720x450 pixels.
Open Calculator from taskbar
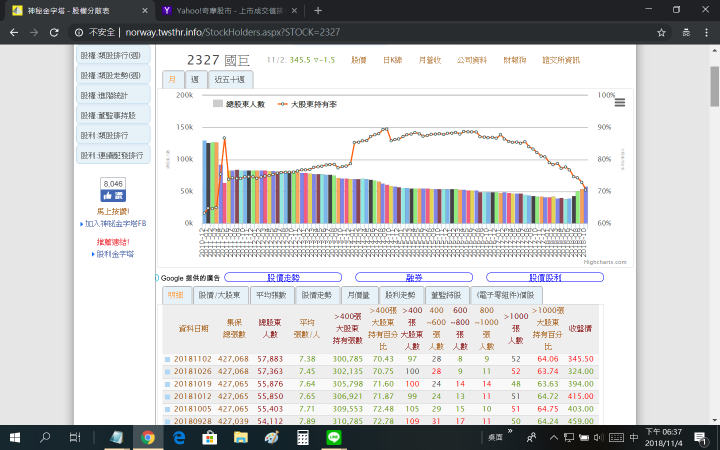303,437
